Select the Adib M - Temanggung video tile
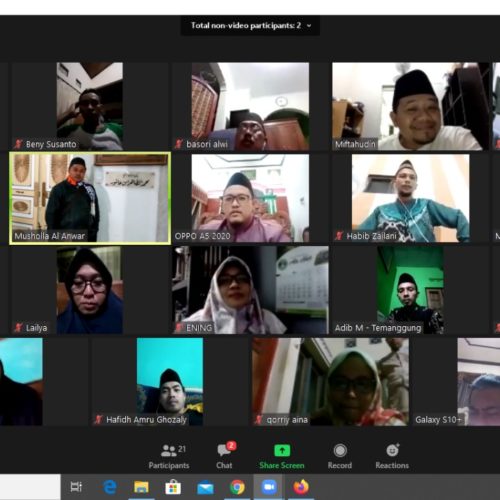Image resolution: width=500 pixels, height=500 pixels. [411, 290]
